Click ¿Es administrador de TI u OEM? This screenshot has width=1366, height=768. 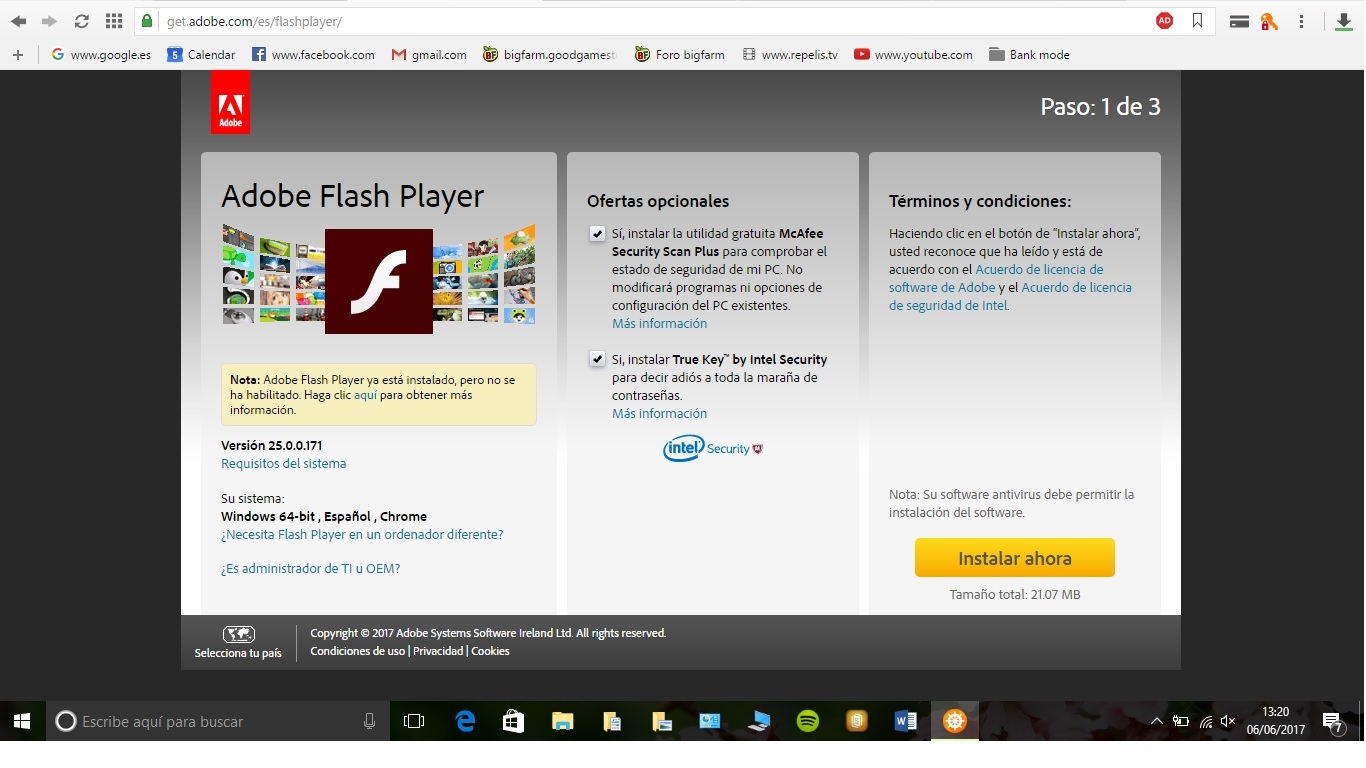click(x=310, y=569)
